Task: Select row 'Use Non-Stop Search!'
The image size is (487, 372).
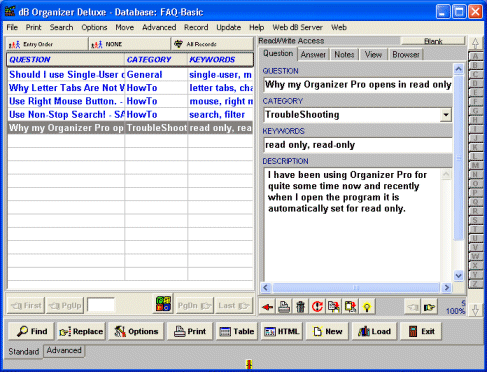Action: 130,115
